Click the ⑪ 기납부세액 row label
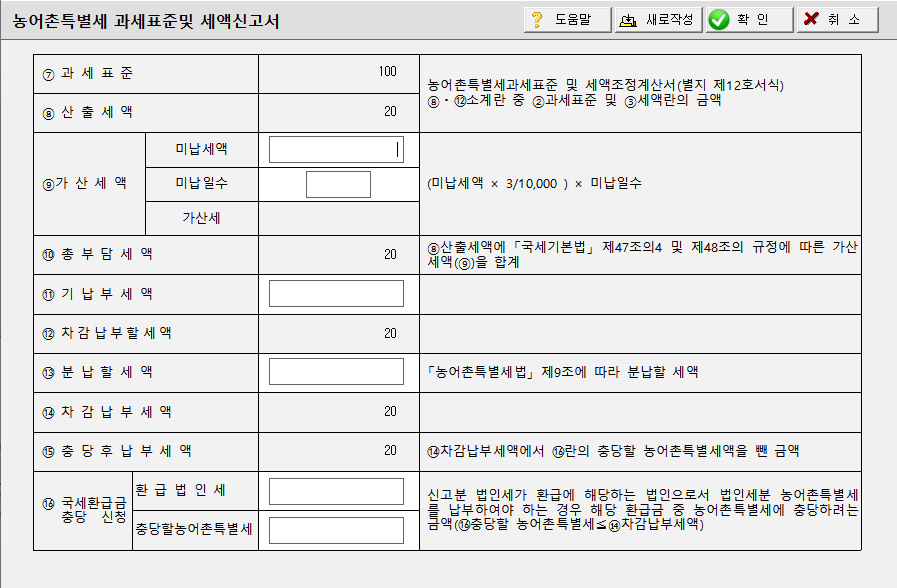Screen dimensions: 897x588 click(97, 294)
